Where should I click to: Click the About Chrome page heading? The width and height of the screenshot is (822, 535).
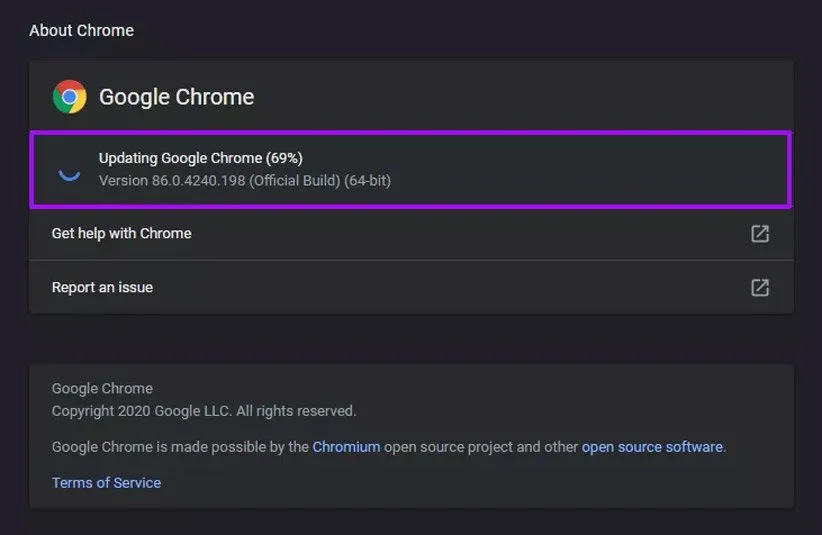tap(81, 31)
